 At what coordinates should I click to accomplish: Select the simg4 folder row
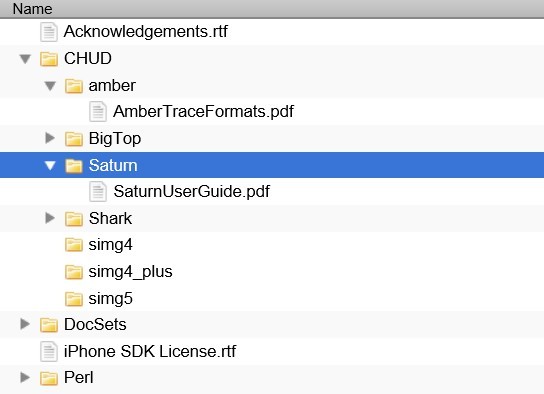coord(272,245)
